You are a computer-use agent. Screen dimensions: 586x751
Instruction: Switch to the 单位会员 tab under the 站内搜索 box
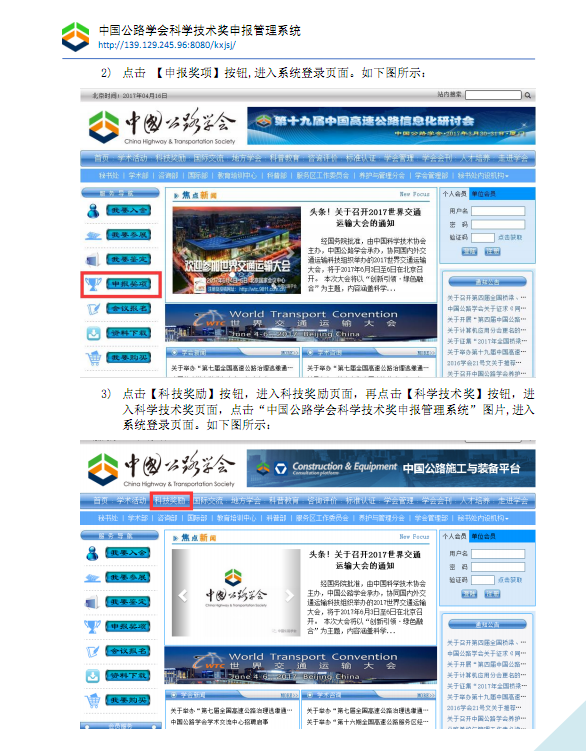(483, 194)
